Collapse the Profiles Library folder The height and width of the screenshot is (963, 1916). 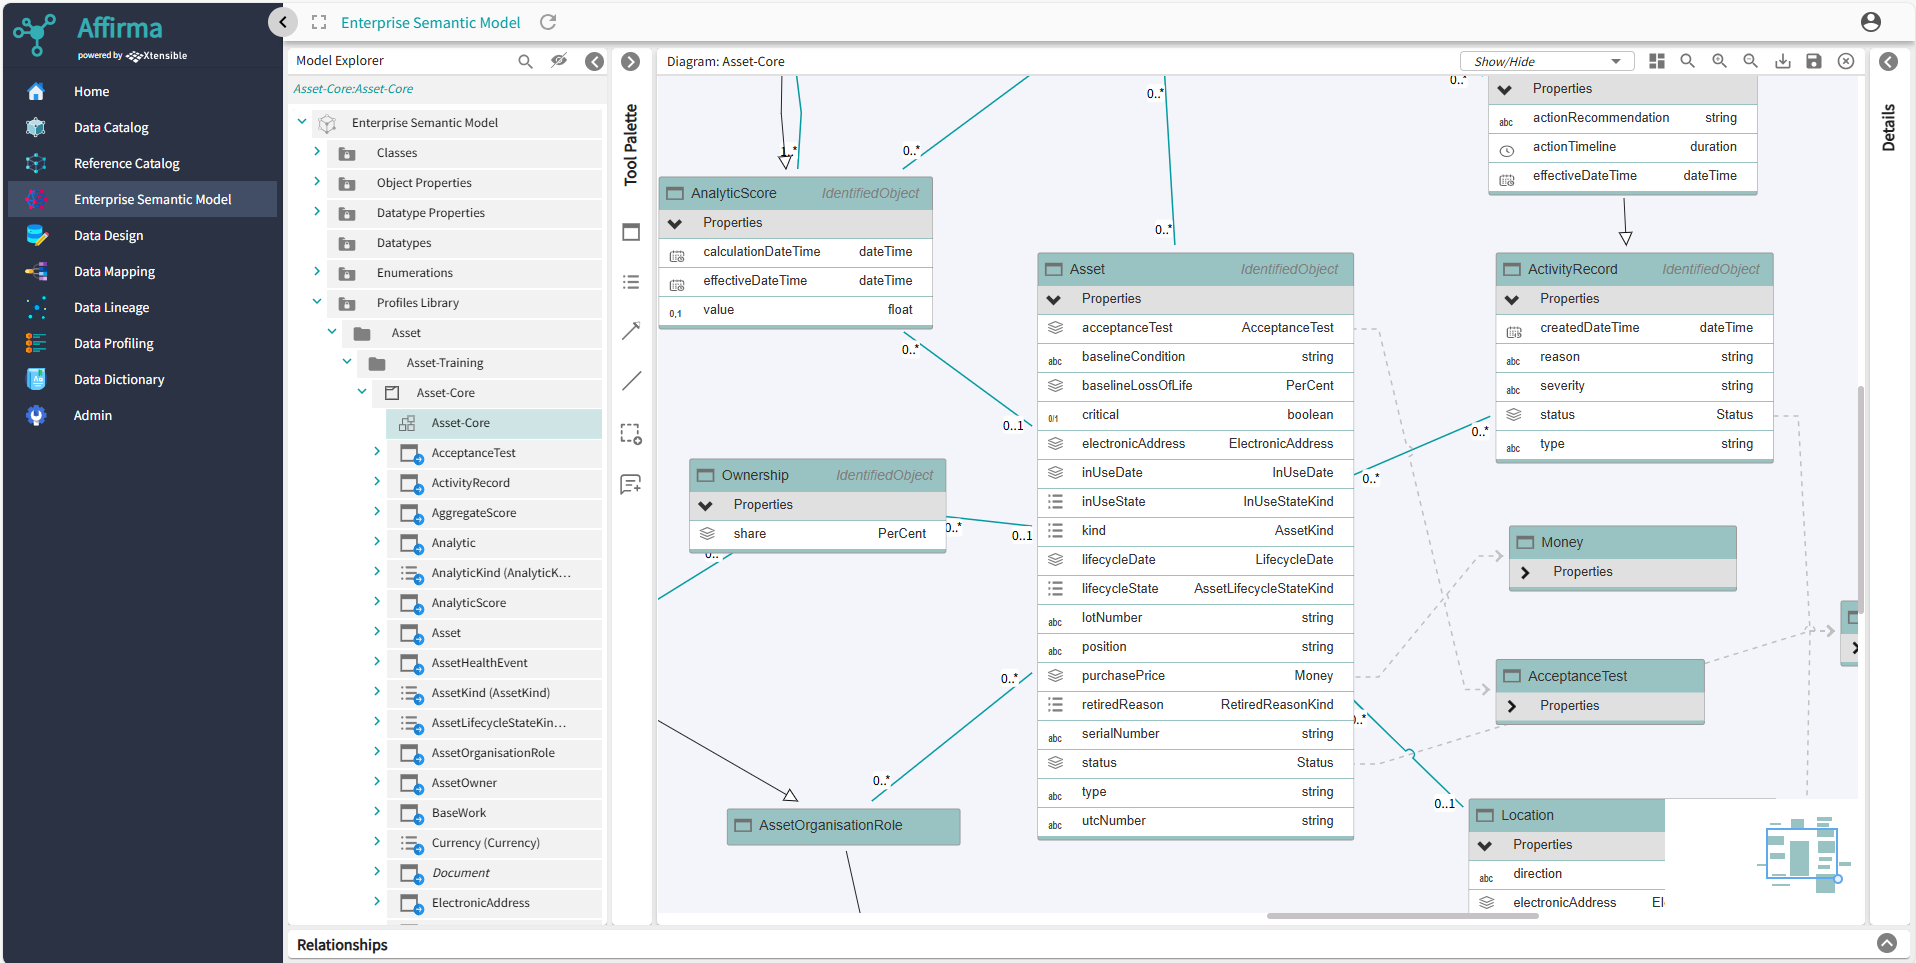317,302
